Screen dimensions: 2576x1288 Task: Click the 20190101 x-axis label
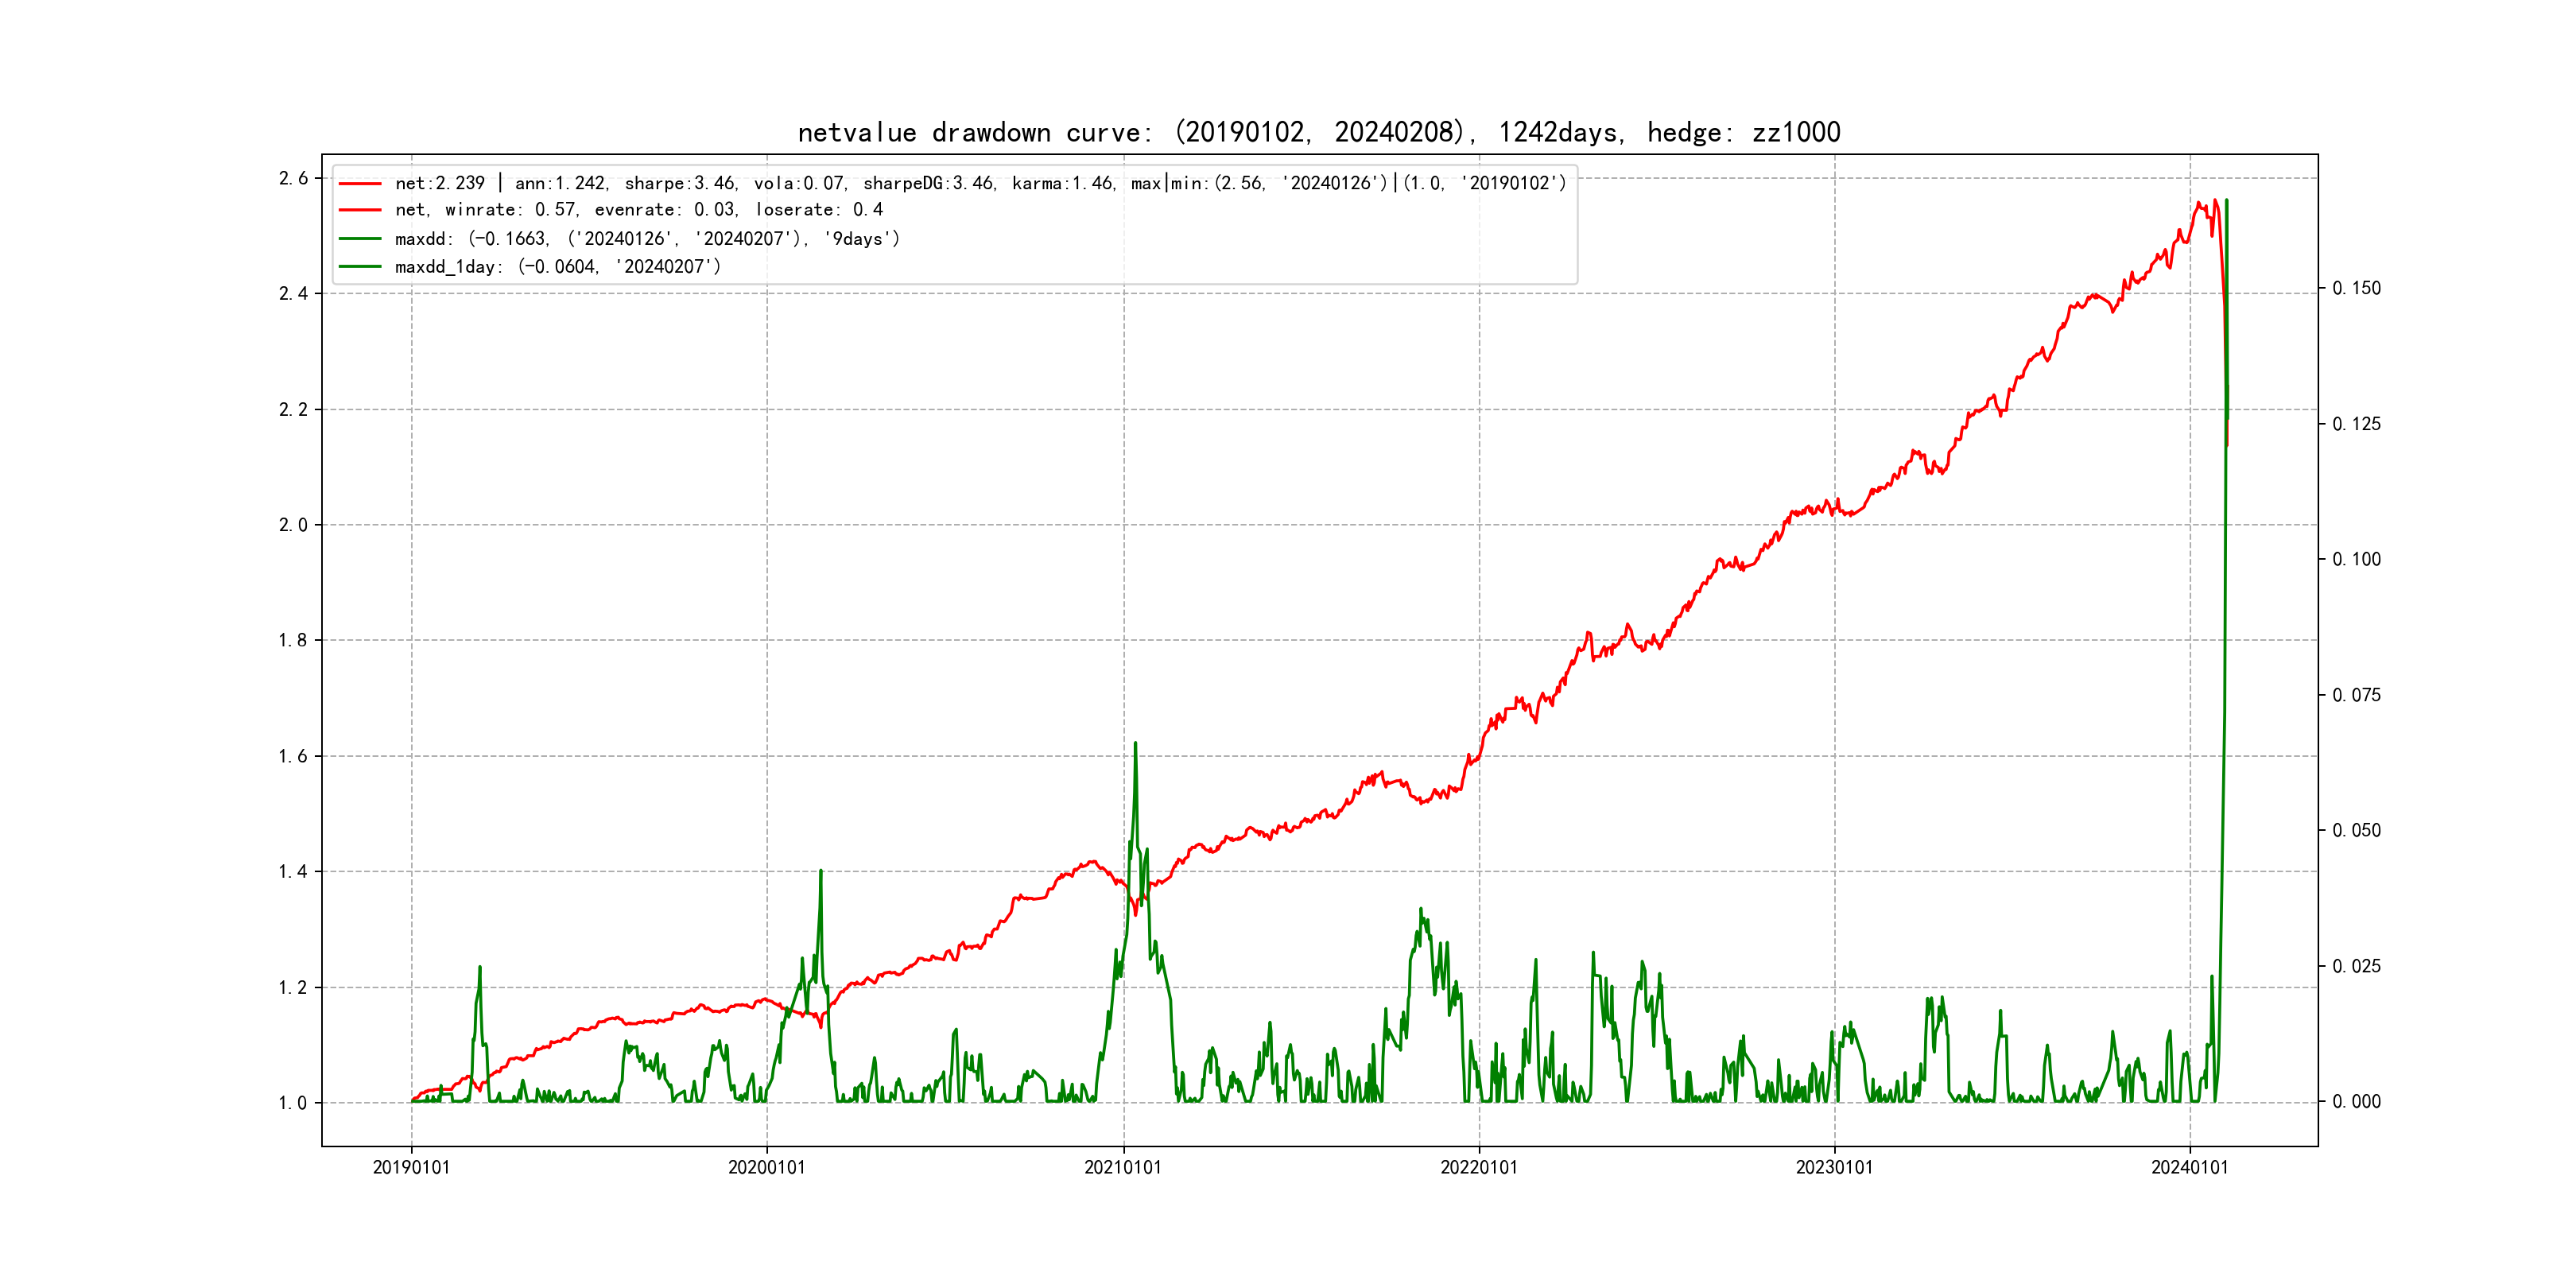pos(411,1167)
